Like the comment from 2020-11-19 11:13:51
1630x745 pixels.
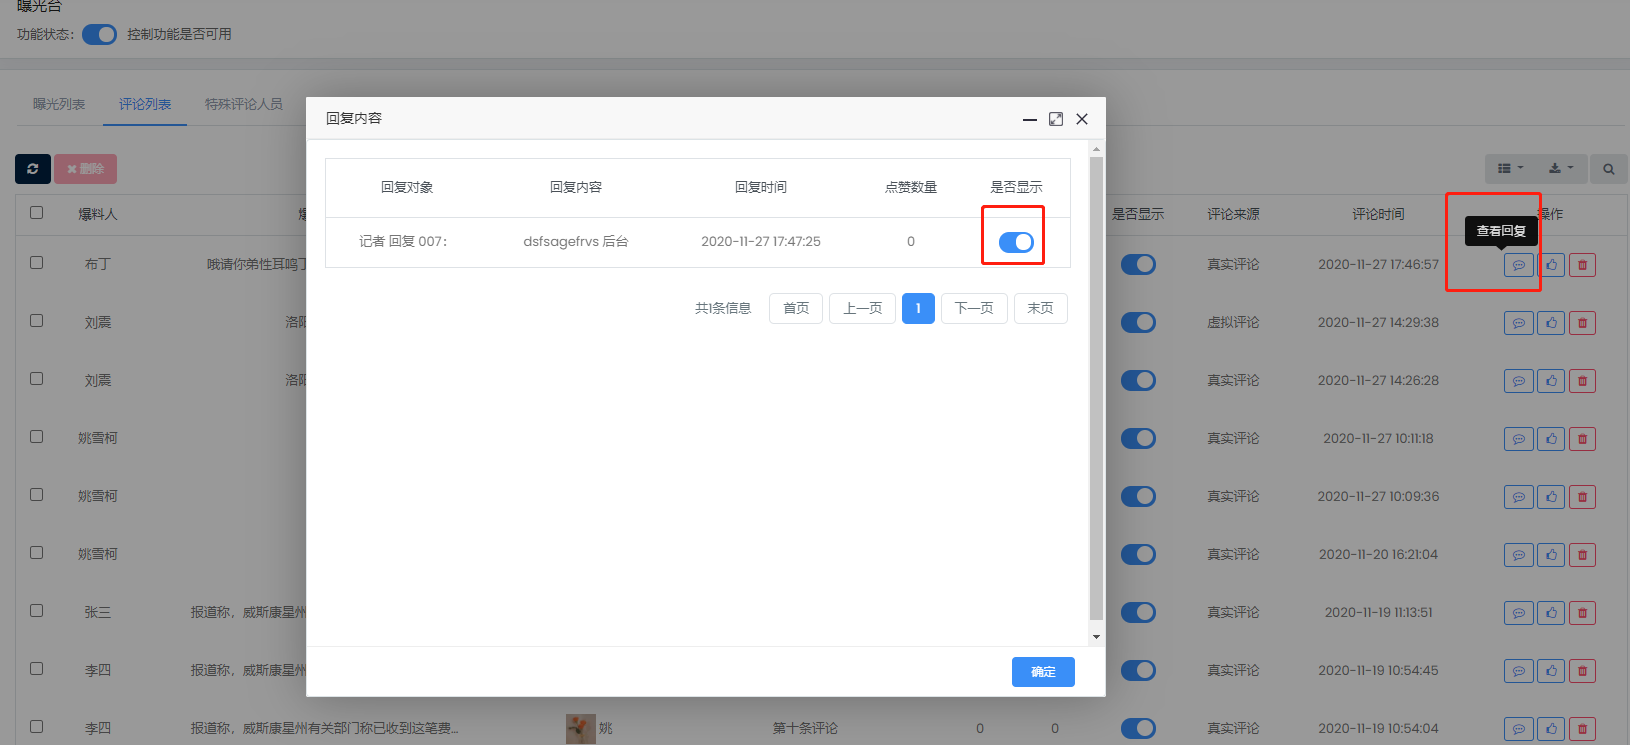point(1551,613)
